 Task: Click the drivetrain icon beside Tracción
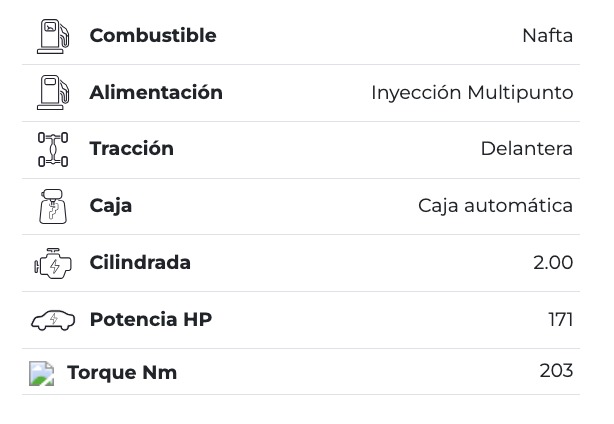click(x=53, y=149)
